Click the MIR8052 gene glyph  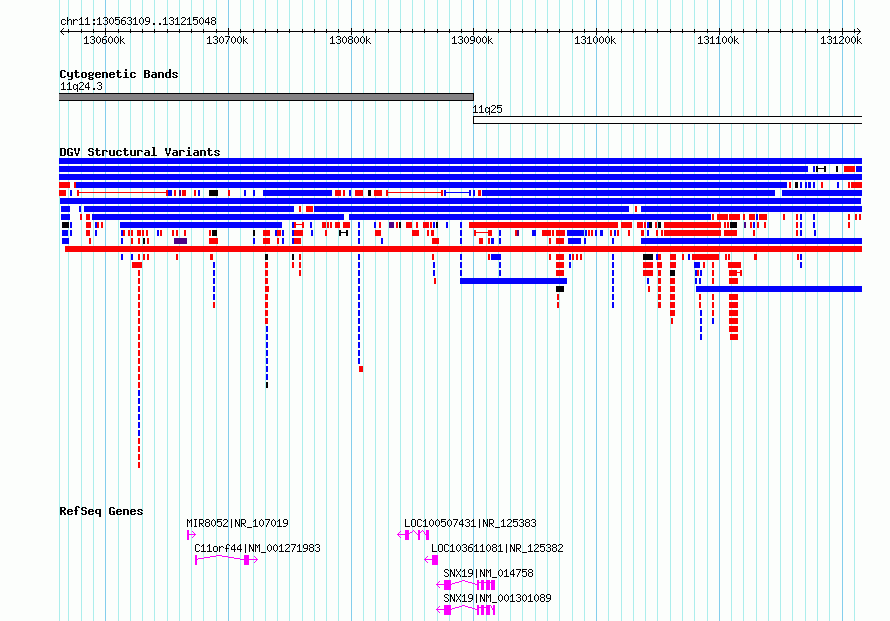click(x=191, y=535)
